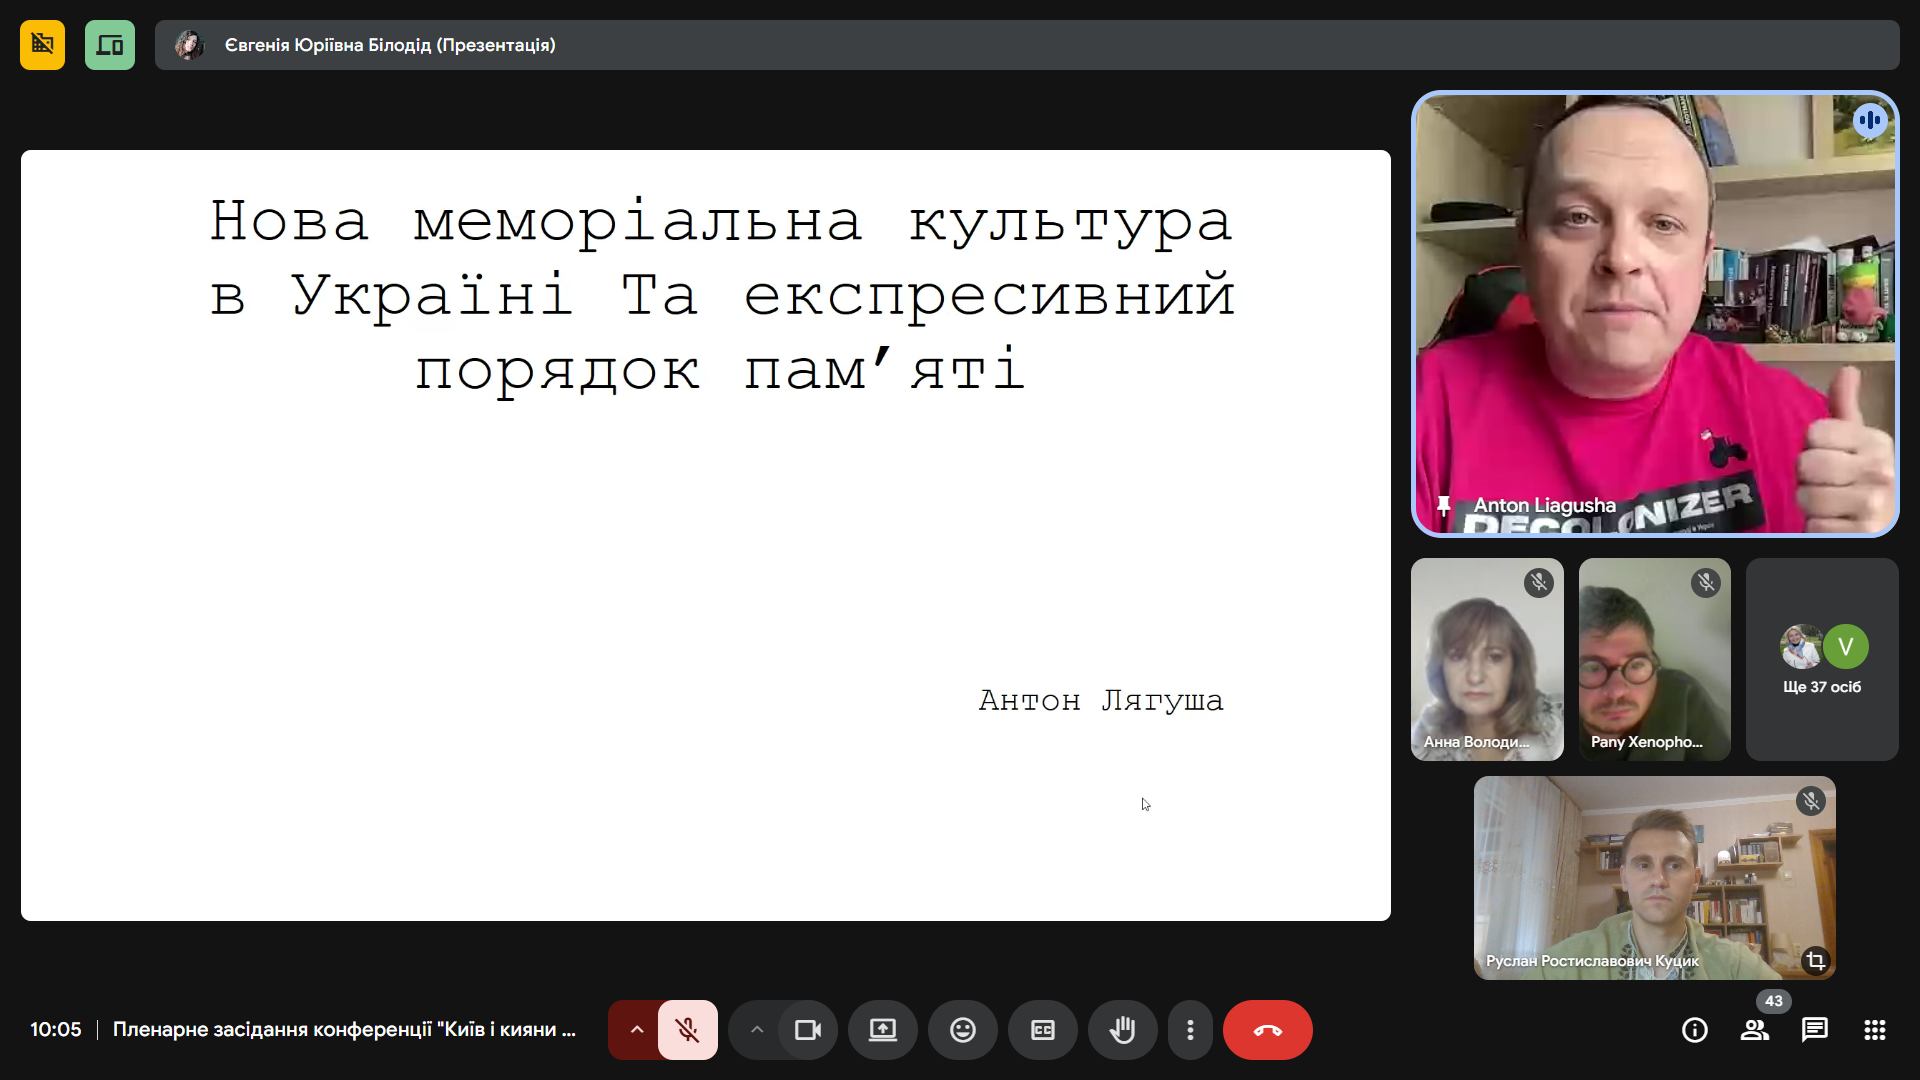
Task: Select Pany Xenopho... video thumbnail
Action: coord(1654,660)
